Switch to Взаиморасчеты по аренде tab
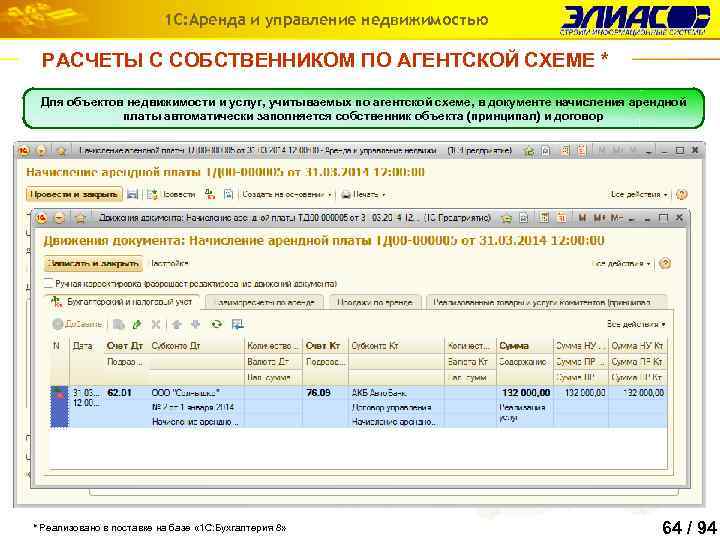Viewport: 720px width, 540px height. tap(265, 303)
